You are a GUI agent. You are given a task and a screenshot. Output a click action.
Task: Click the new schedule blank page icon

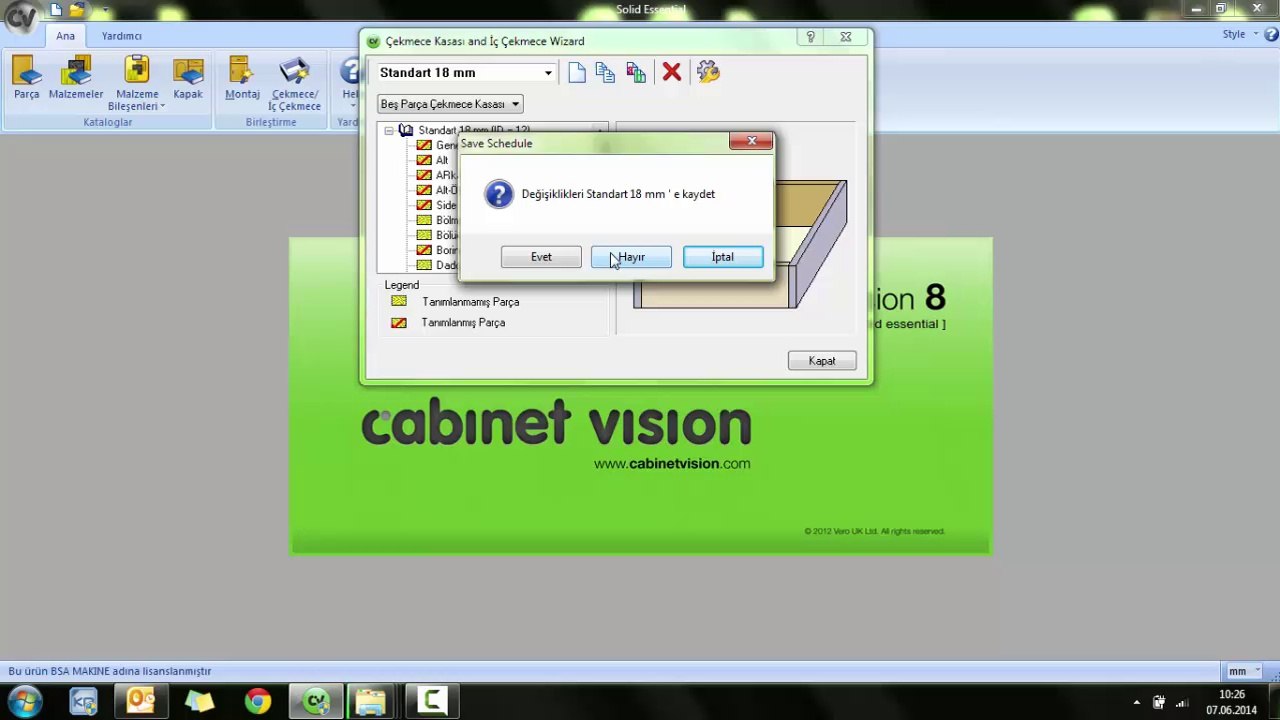577,72
